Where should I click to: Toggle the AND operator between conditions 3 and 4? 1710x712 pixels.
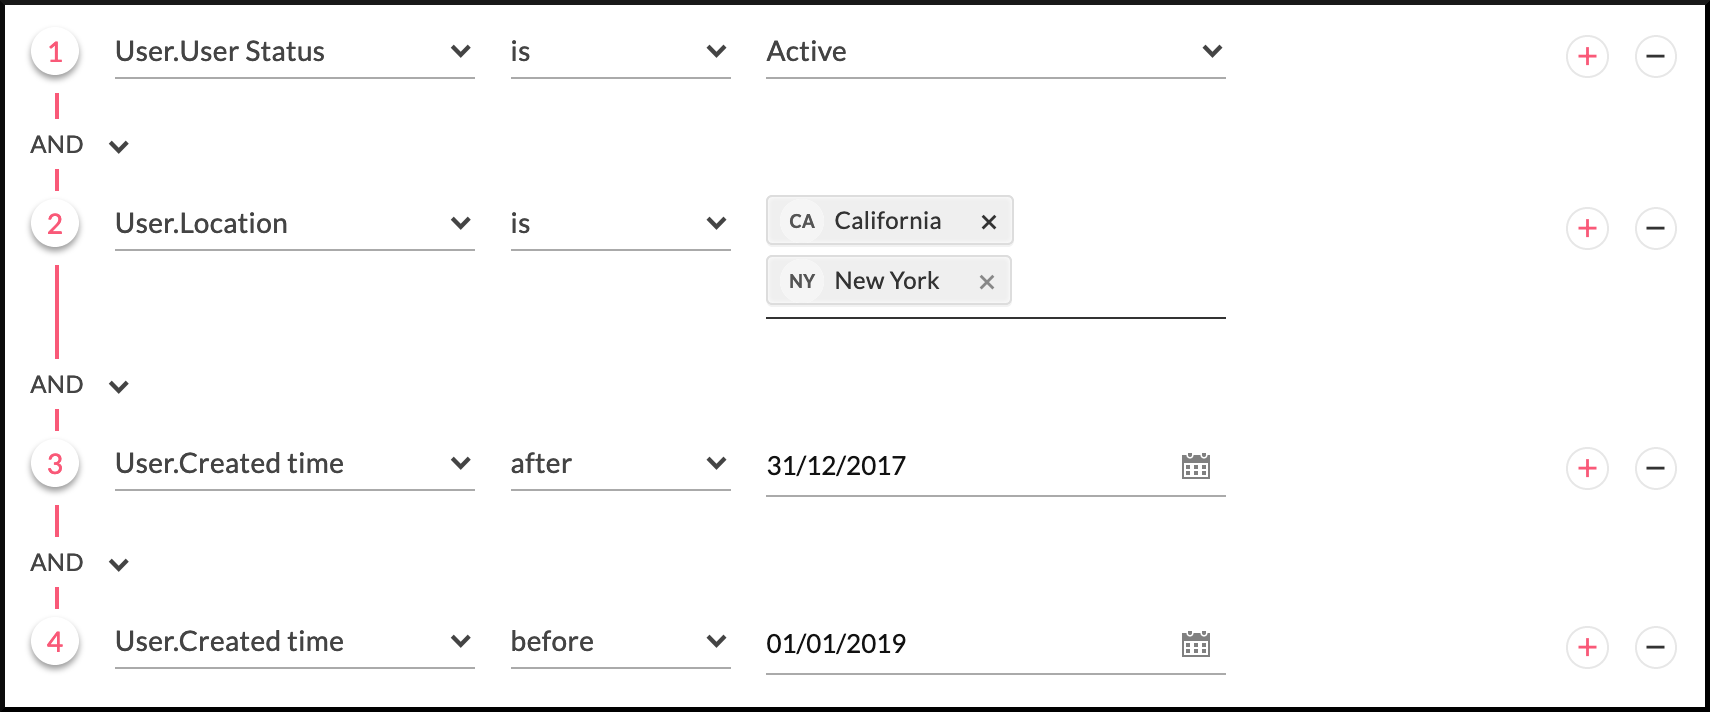click(x=79, y=564)
